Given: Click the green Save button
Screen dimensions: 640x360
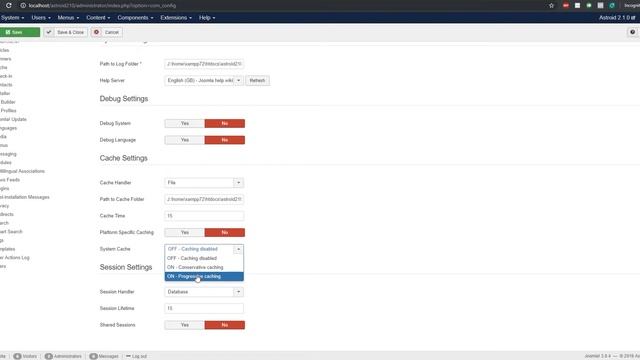Looking at the screenshot, I should (20, 32).
